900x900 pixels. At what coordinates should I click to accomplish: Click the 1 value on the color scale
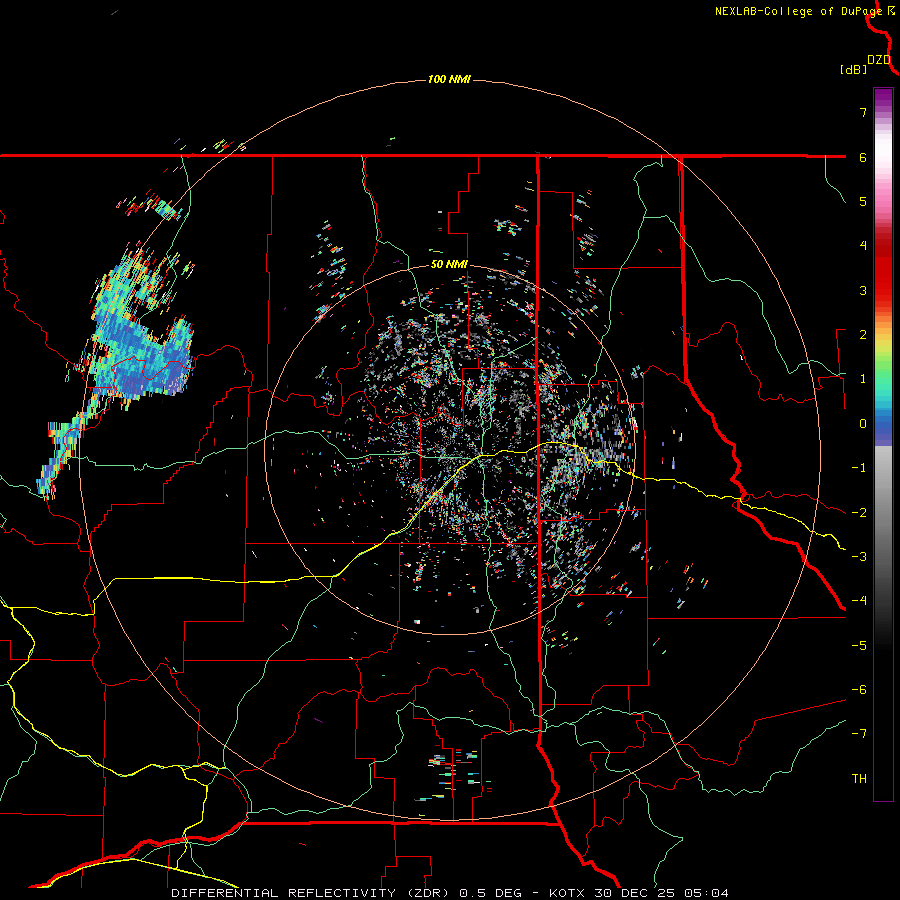click(x=863, y=379)
